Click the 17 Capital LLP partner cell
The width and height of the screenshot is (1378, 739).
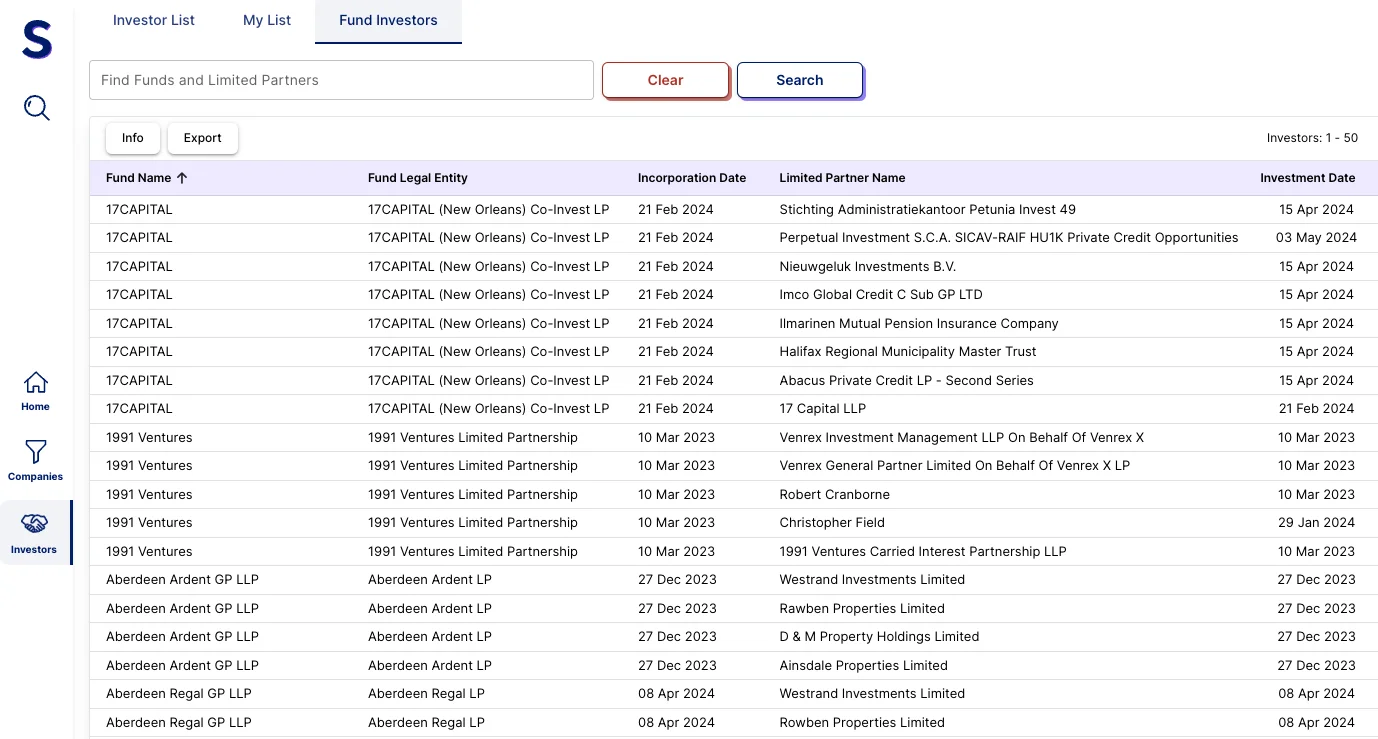[x=823, y=409]
